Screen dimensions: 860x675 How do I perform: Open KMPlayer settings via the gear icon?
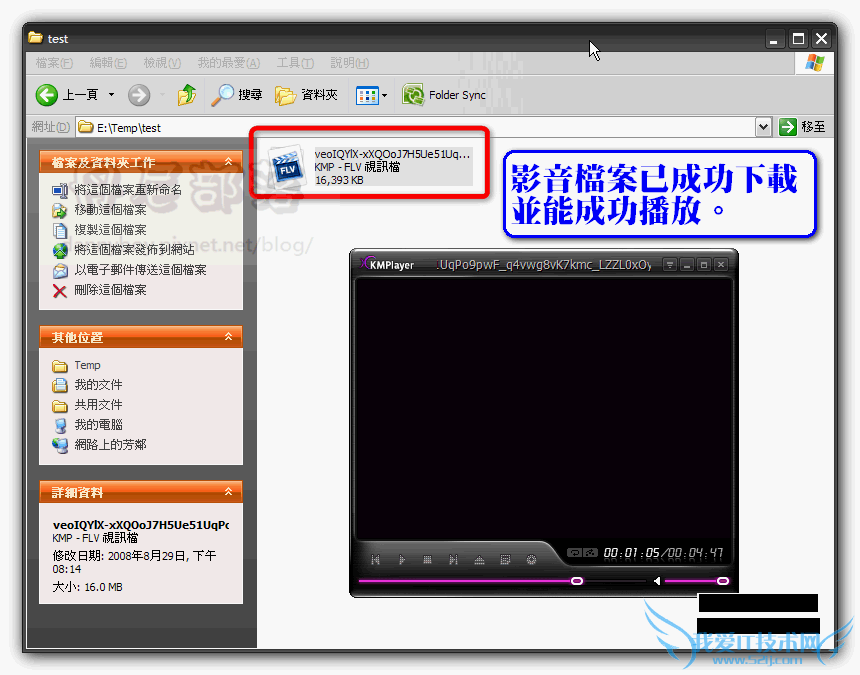(530, 558)
